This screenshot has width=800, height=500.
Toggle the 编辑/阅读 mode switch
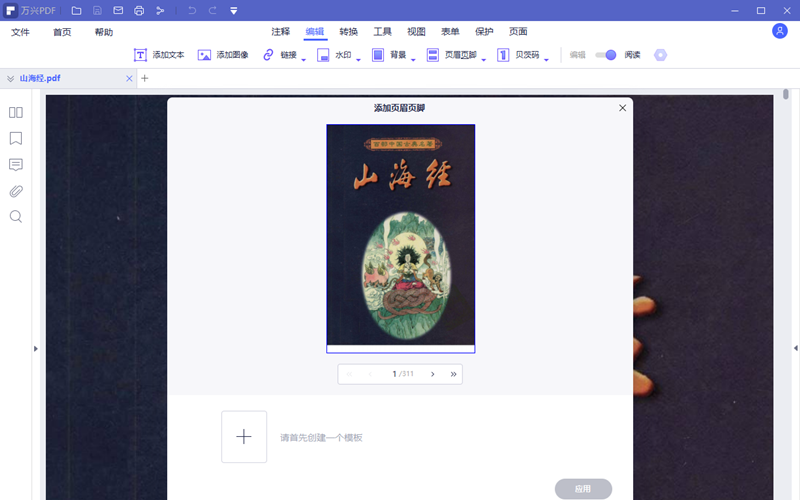point(606,55)
